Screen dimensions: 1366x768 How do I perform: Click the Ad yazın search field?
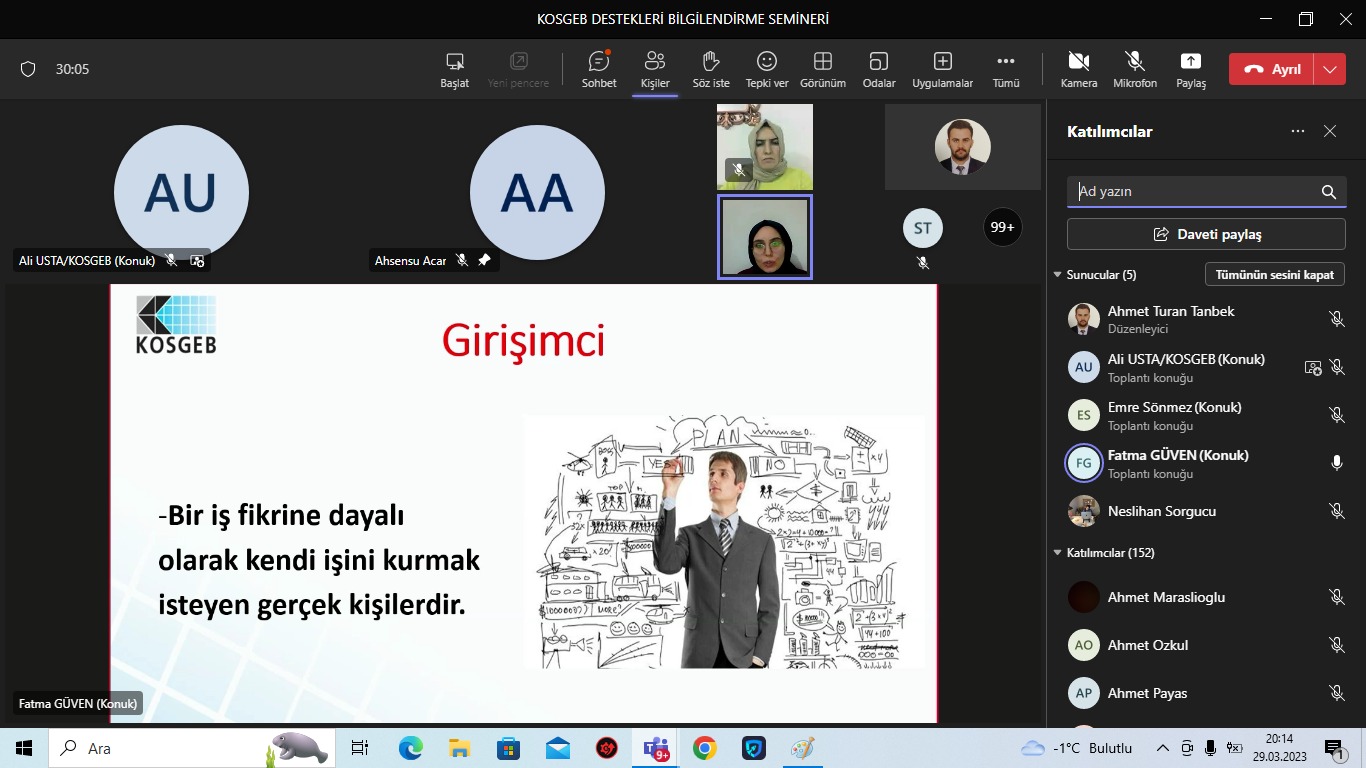coord(1195,192)
